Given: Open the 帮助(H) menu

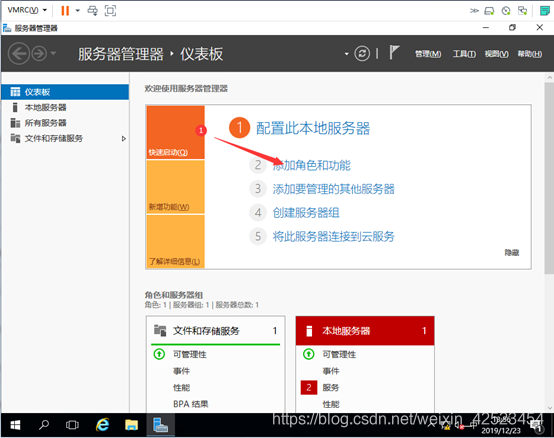Looking at the screenshot, I should click(x=530, y=54).
